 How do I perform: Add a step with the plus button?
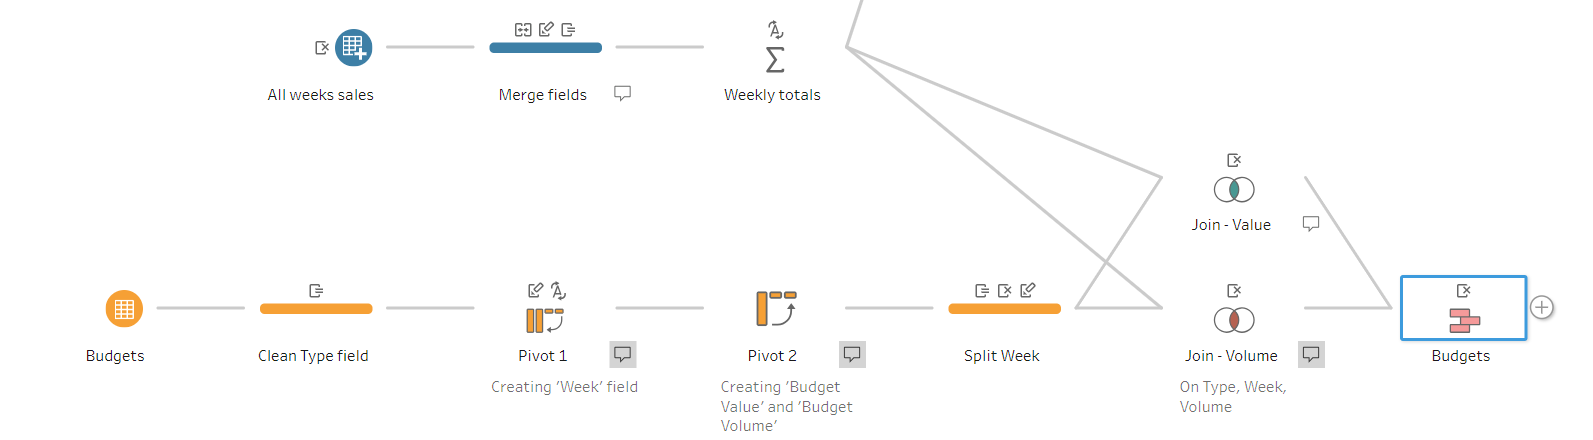pyautogui.click(x=1542, y=308)
